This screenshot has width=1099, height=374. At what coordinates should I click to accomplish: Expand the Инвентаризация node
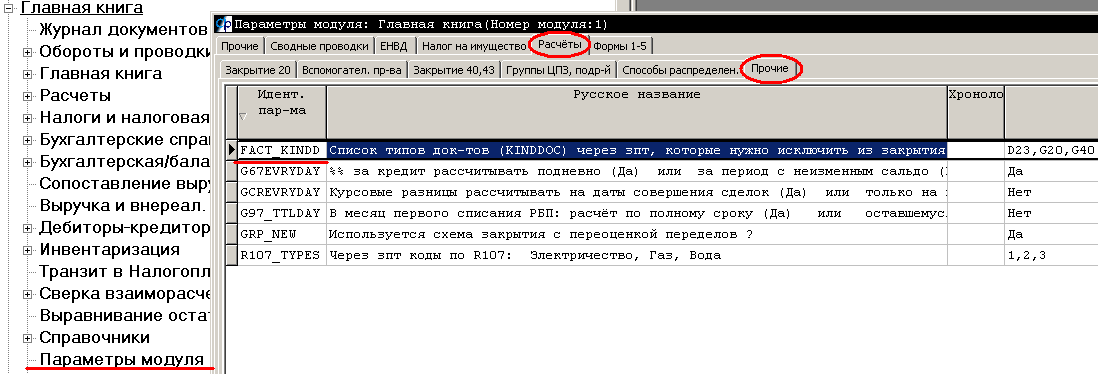tap(28, 250)
